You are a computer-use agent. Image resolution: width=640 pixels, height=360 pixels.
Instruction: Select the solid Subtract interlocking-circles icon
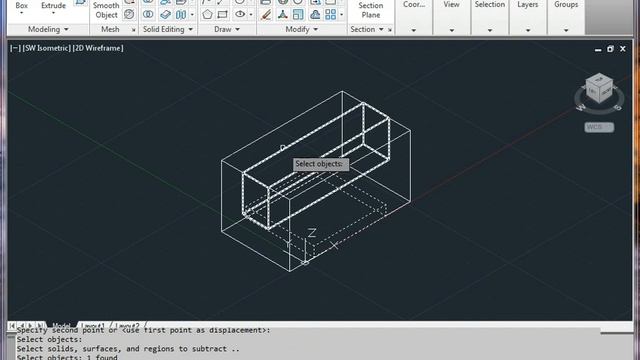tap(148, 15)
